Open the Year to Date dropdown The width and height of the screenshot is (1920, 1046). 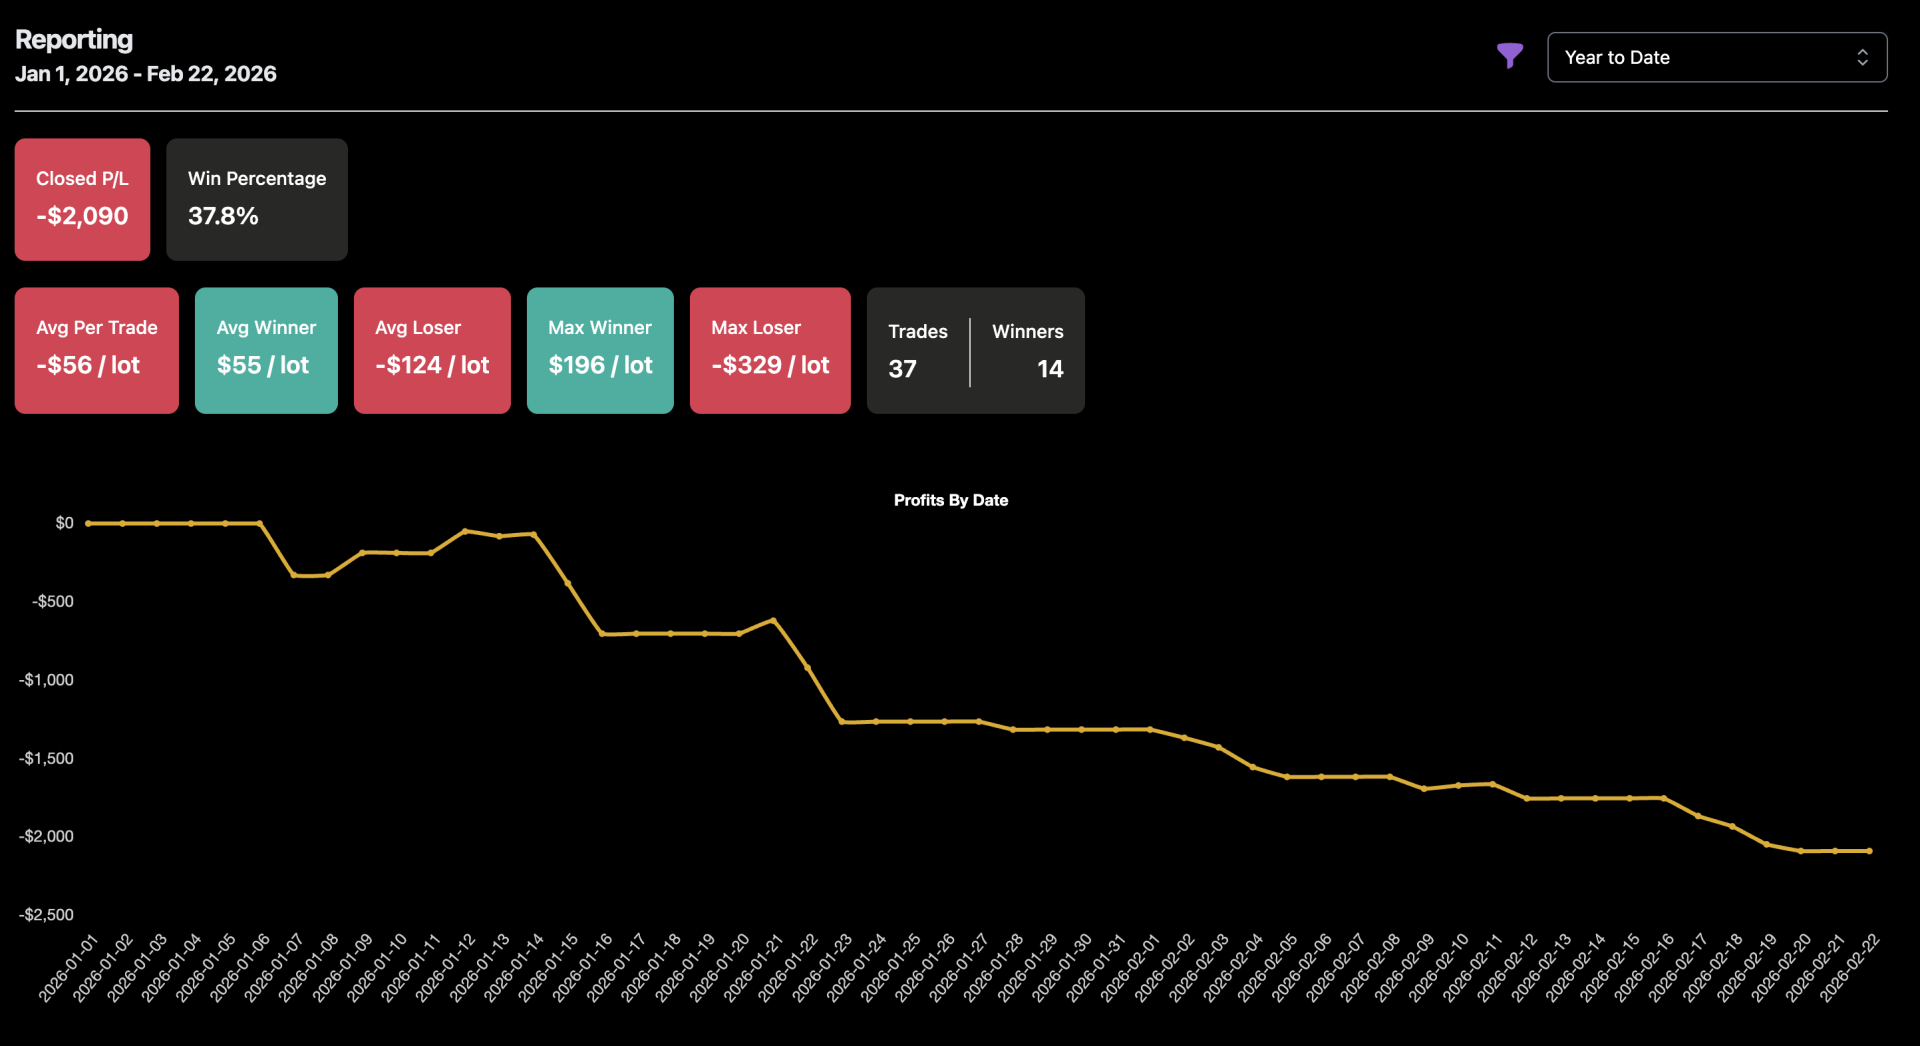pos(1700,57)
